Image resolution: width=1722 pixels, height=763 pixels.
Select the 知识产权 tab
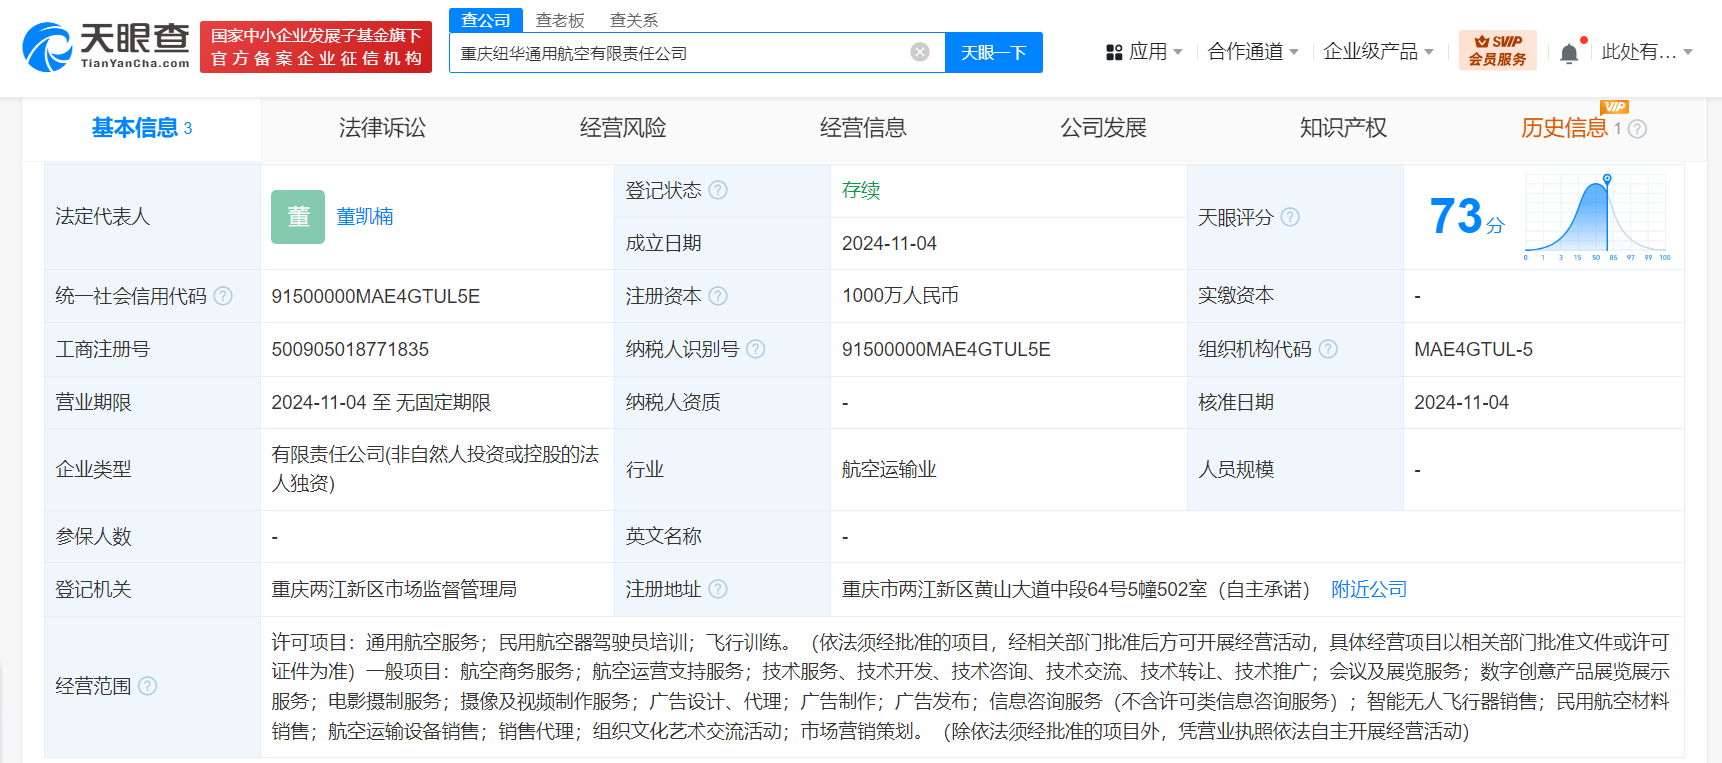[1343, 128]
